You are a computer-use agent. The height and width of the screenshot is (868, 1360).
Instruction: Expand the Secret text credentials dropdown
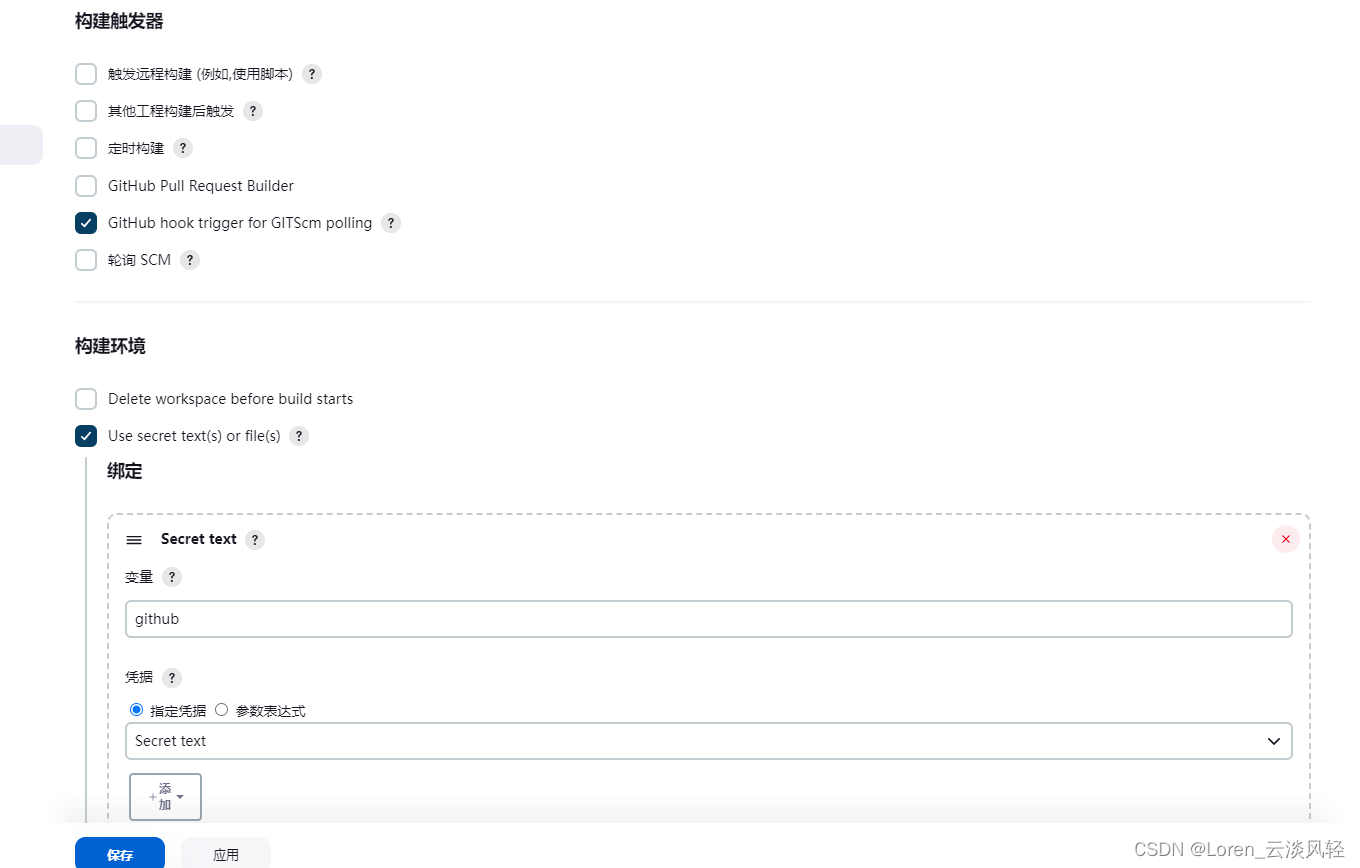pos(709,741)
